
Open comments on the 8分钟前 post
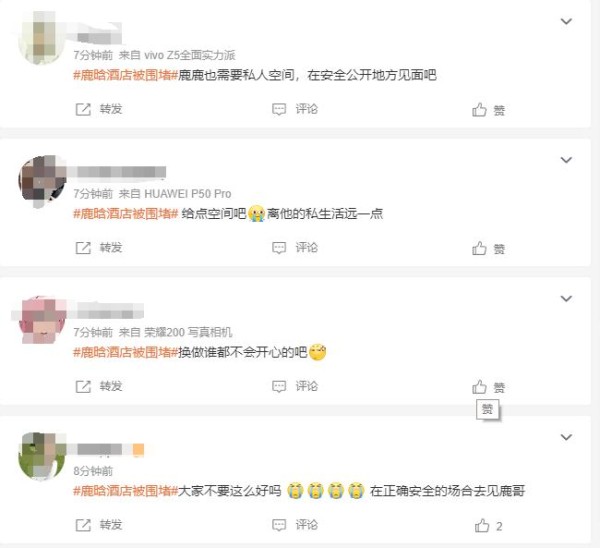295,525
